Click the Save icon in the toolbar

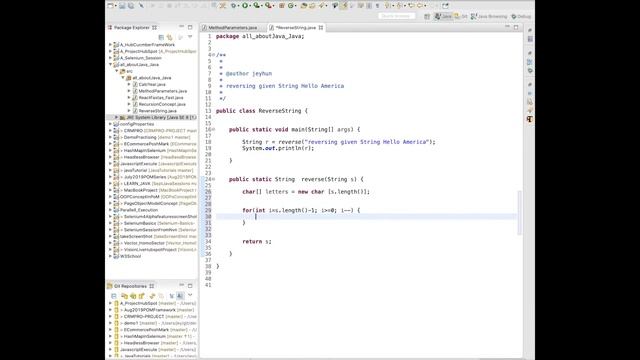[x=122, y=6]
